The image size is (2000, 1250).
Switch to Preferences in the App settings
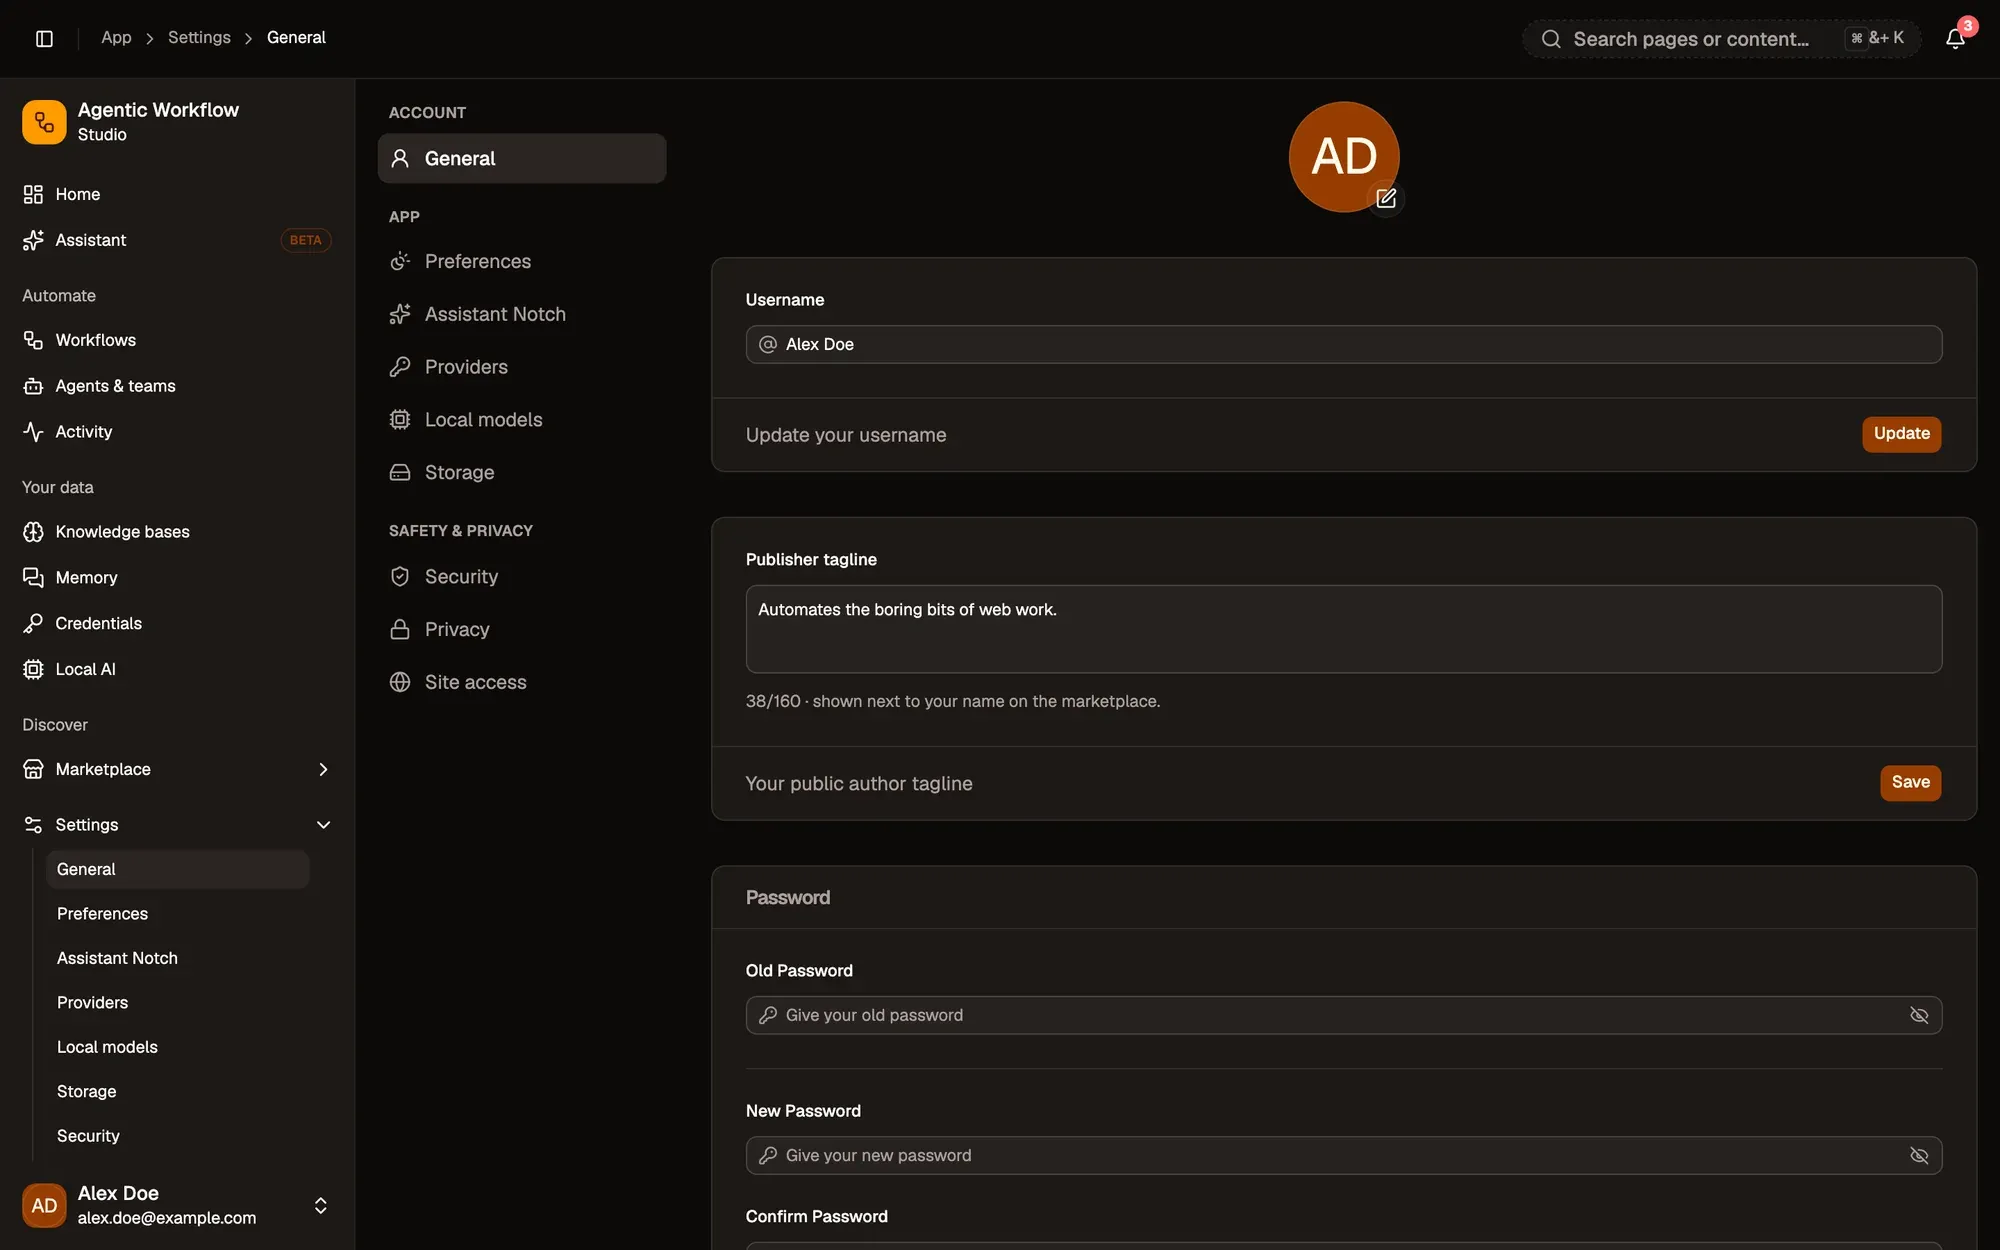point(522,261)
